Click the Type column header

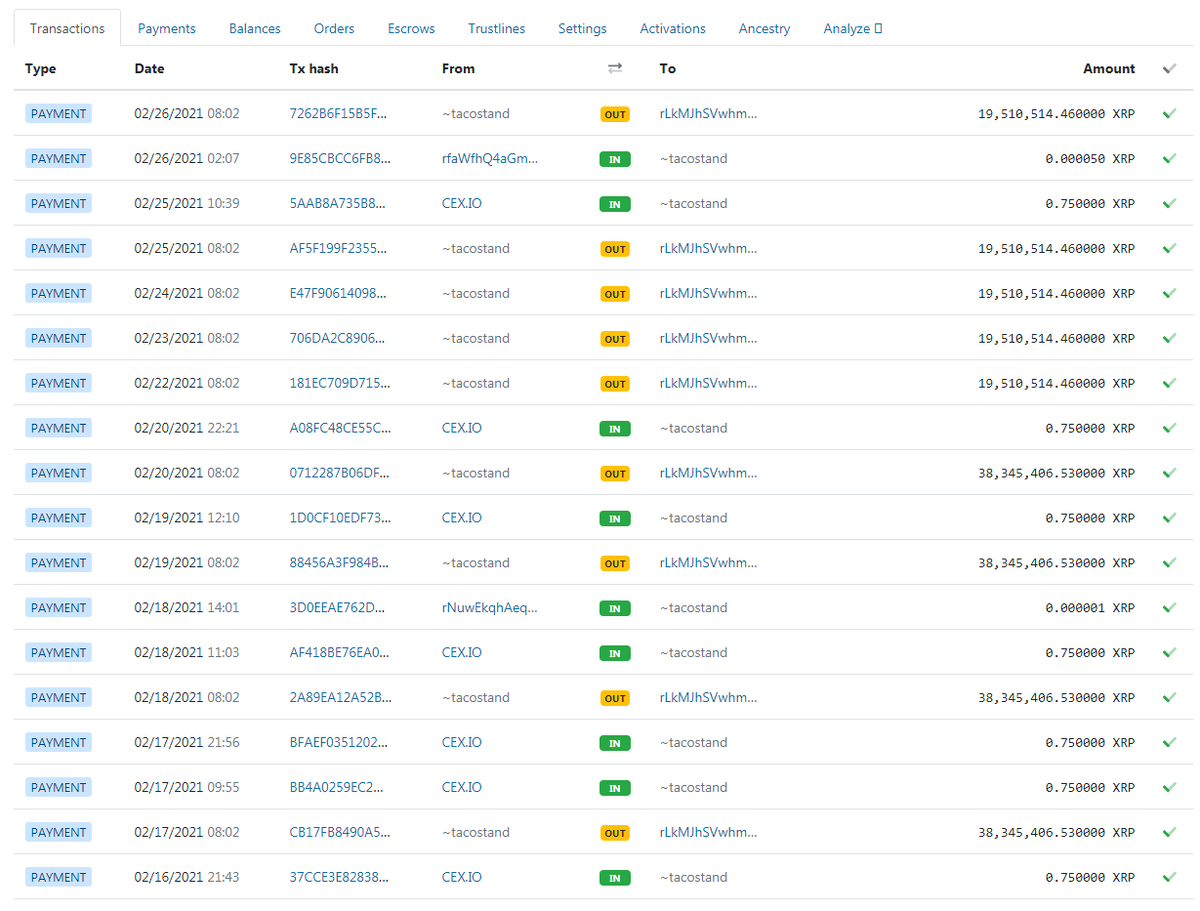pyautogui.click(x=41, y=69)
